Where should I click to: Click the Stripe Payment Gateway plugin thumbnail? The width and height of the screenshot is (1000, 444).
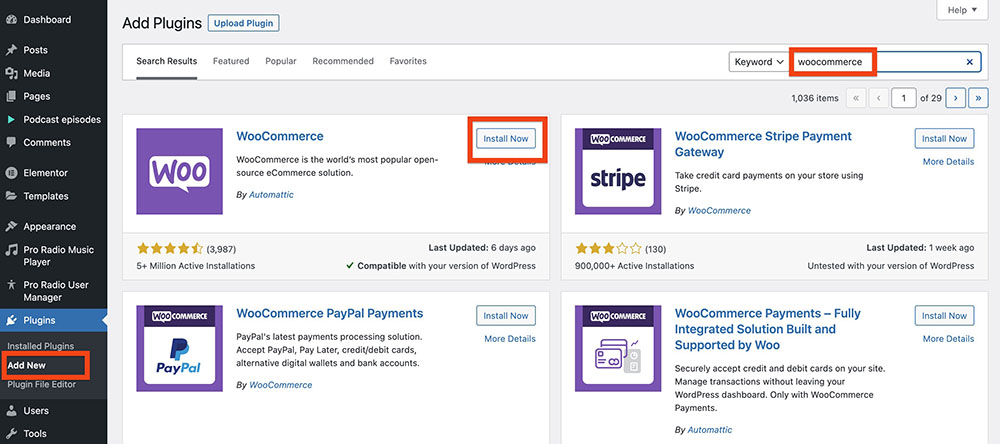[x=618, y=171]
